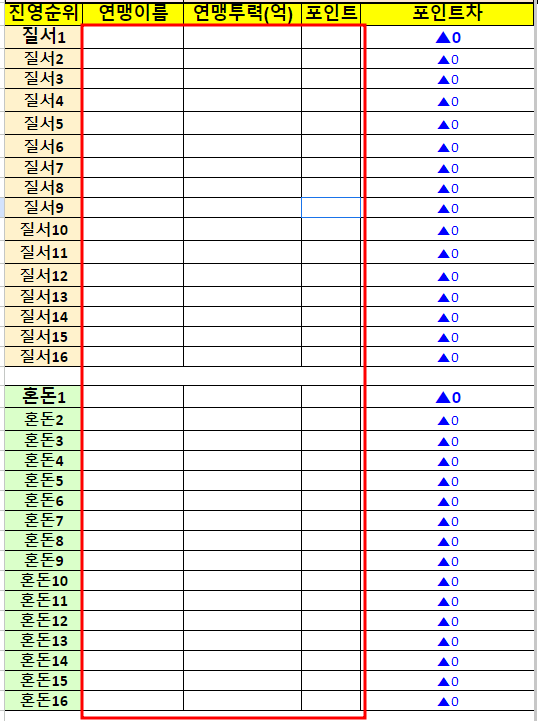Click the 포인트차 triangle in 질서10 row
548x721 pixels.
[443, 230]
